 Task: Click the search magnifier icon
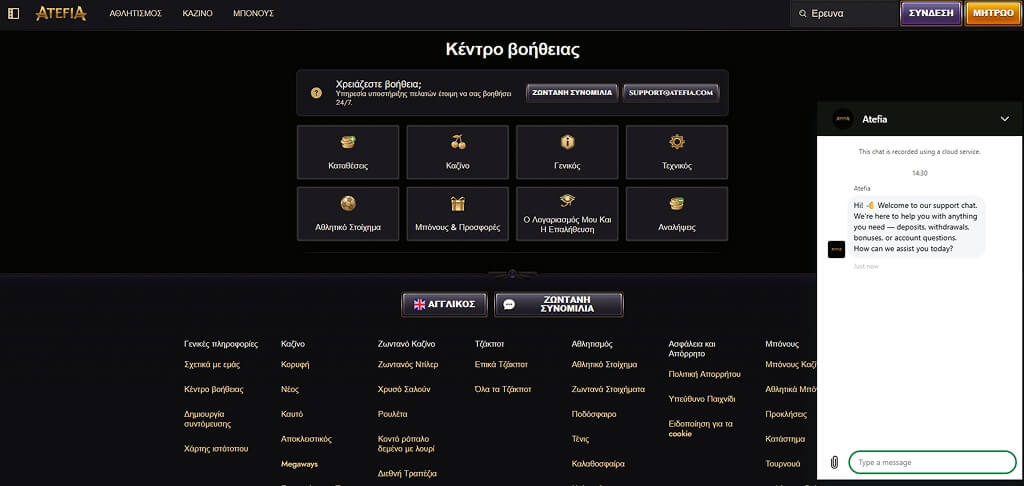coord(803,13)
